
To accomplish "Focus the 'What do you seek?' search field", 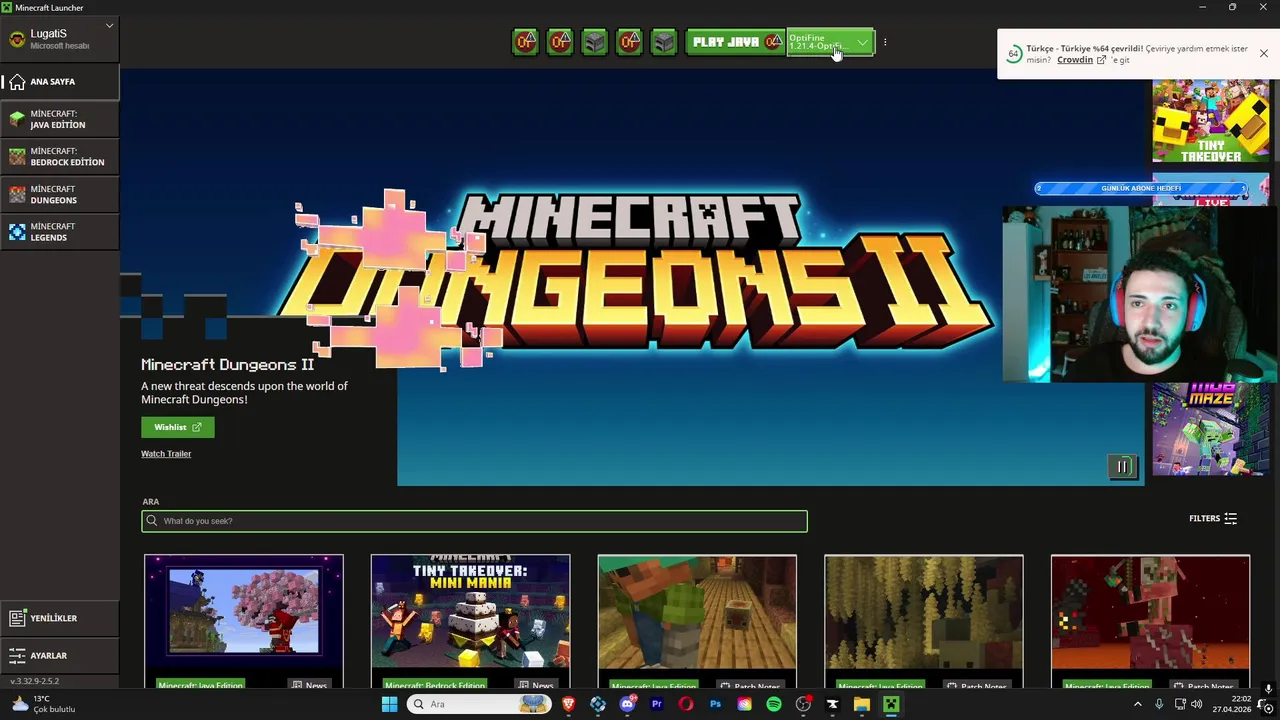I will 474,521.
